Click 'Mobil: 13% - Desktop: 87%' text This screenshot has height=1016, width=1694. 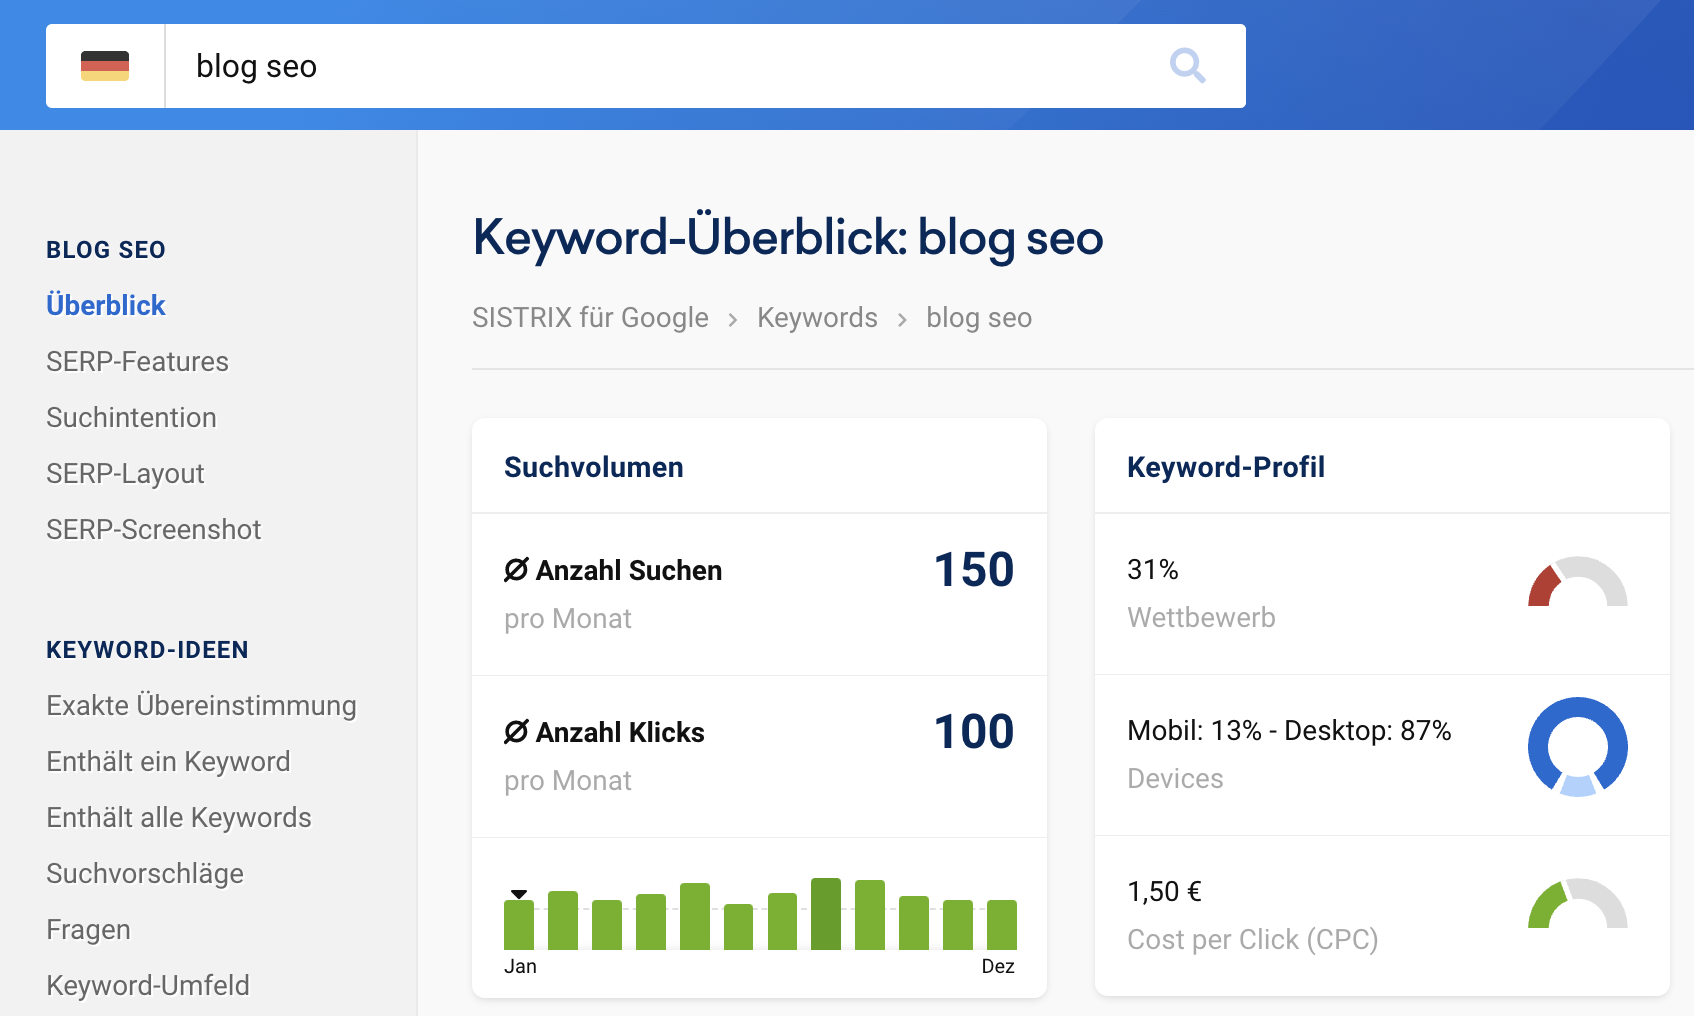click(1289, 731)
